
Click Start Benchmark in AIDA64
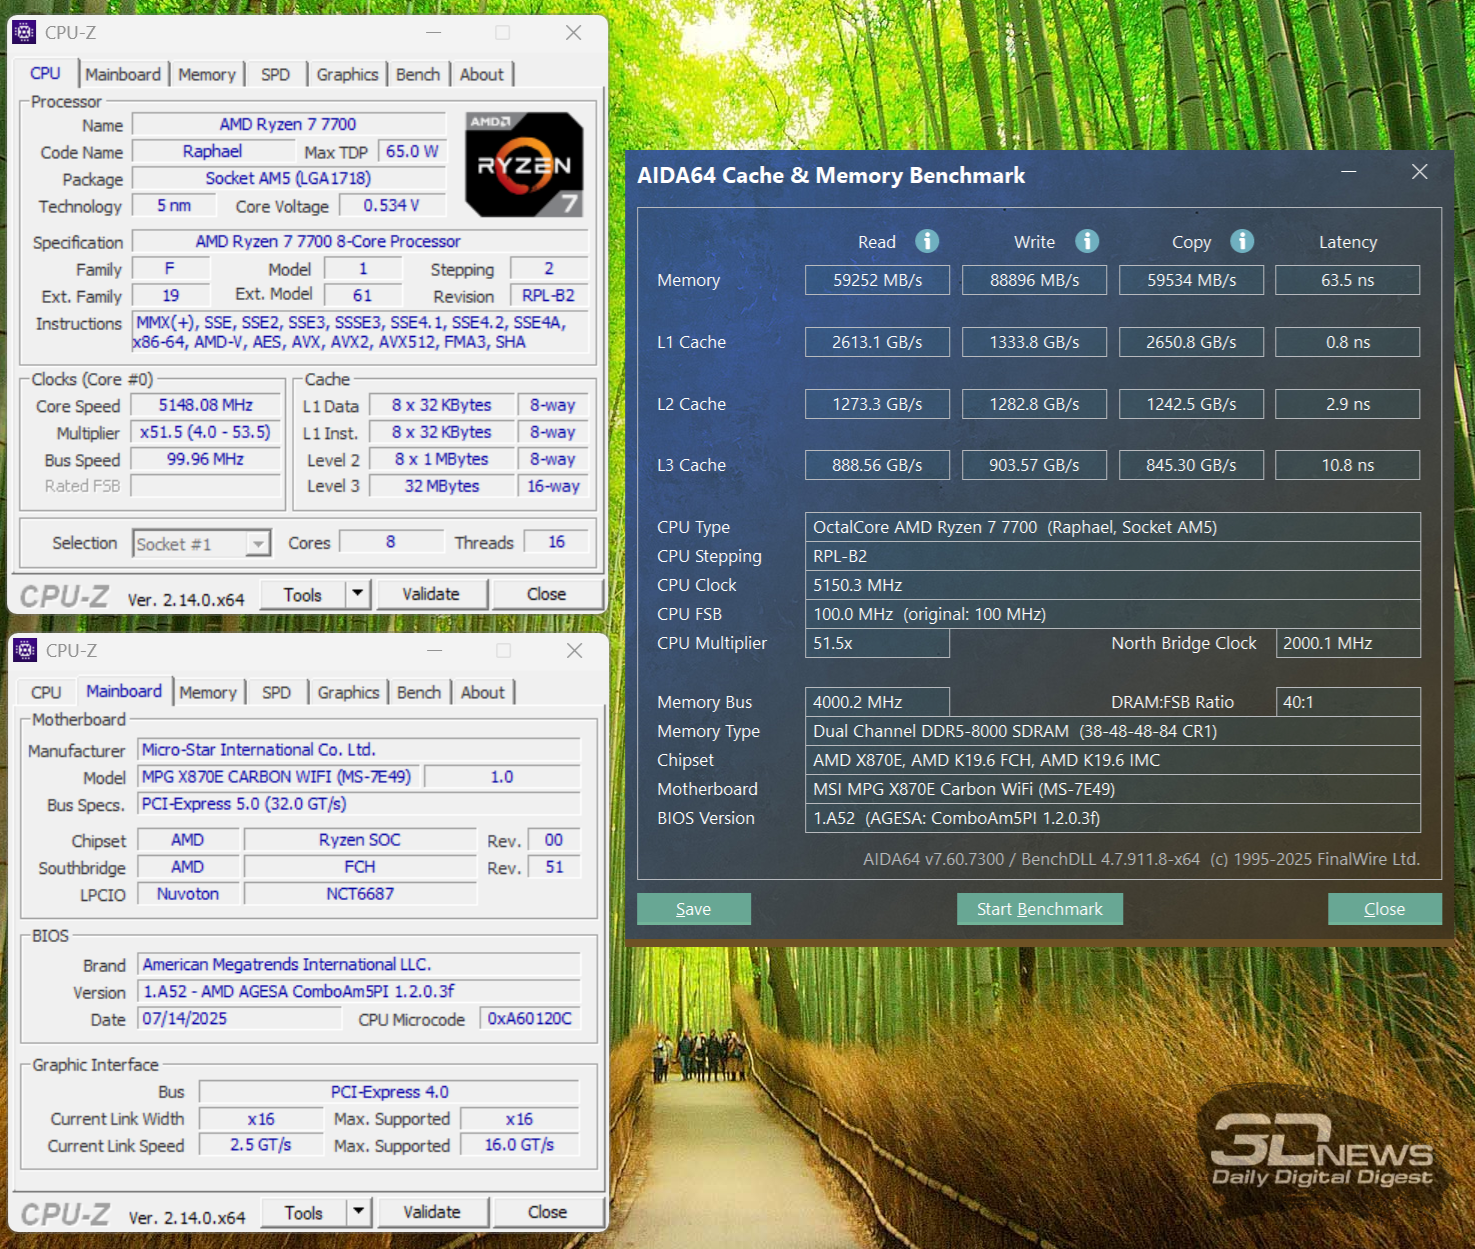[1040, 909]
